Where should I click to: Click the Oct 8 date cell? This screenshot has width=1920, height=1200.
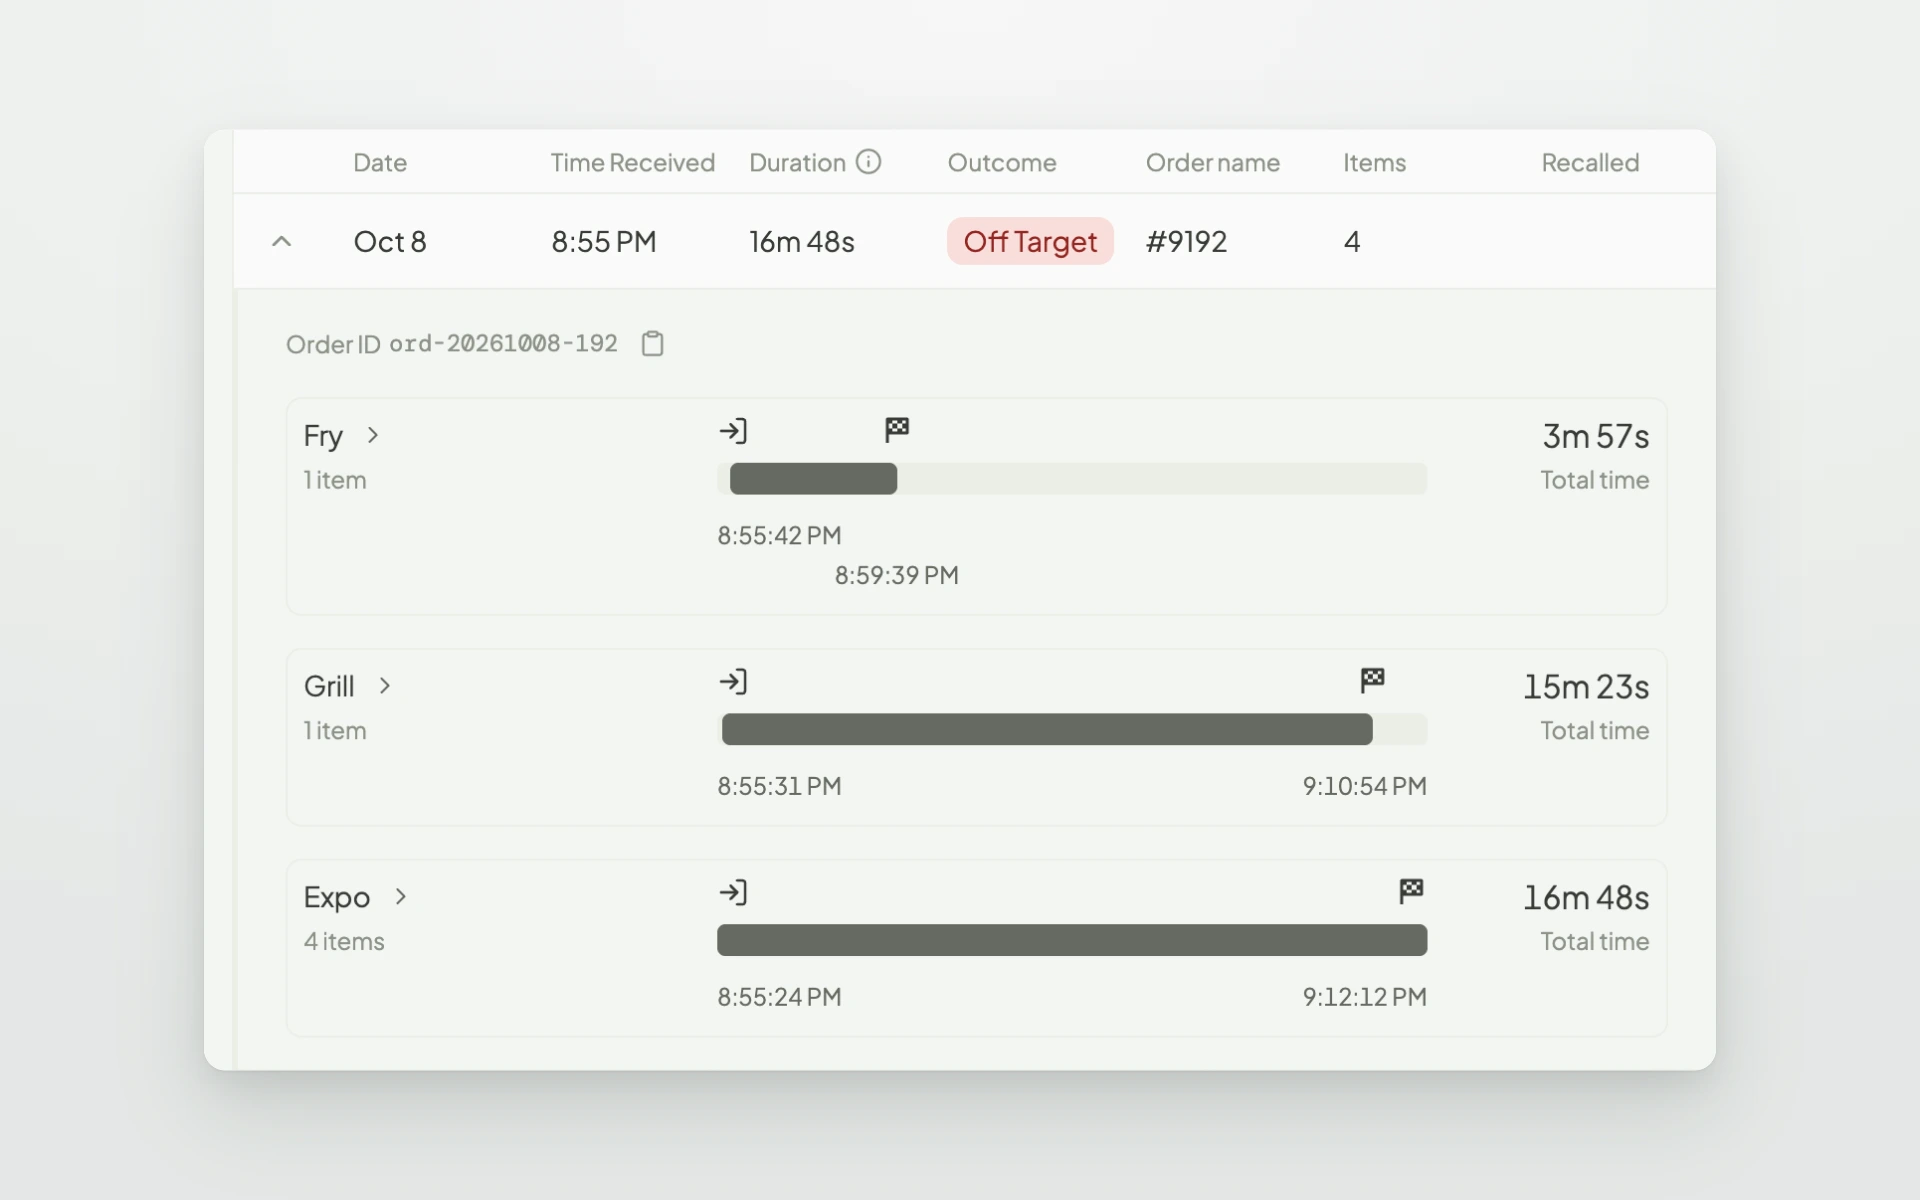coord(390,242)
